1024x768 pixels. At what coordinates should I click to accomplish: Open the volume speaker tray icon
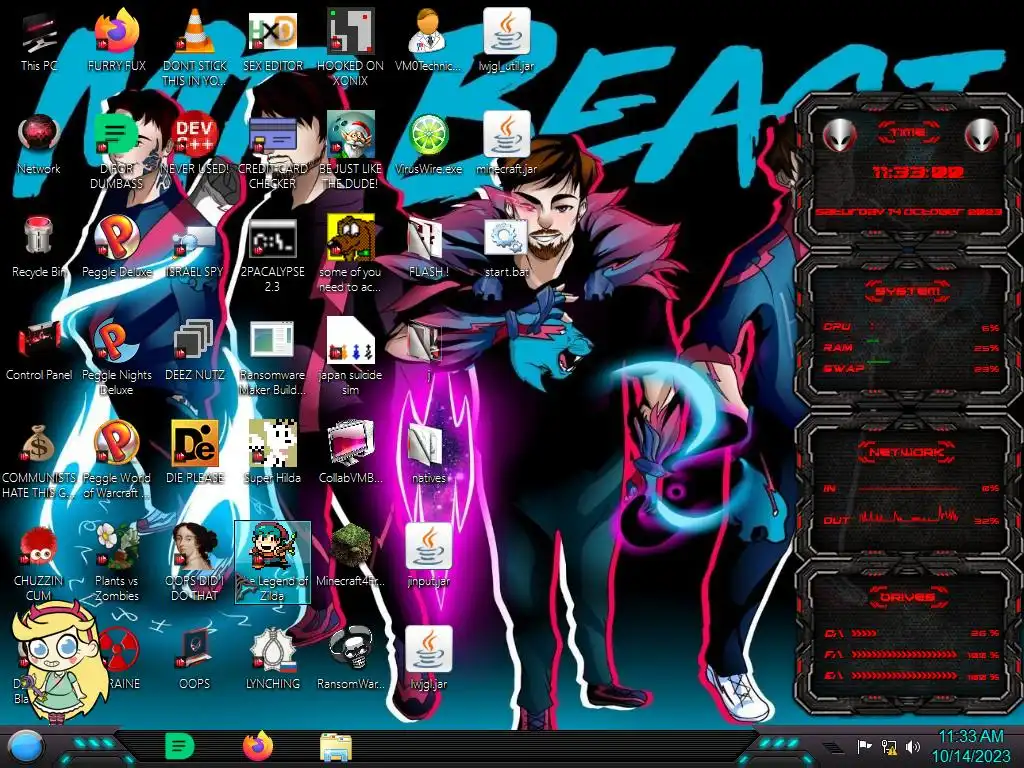(913, 746)
